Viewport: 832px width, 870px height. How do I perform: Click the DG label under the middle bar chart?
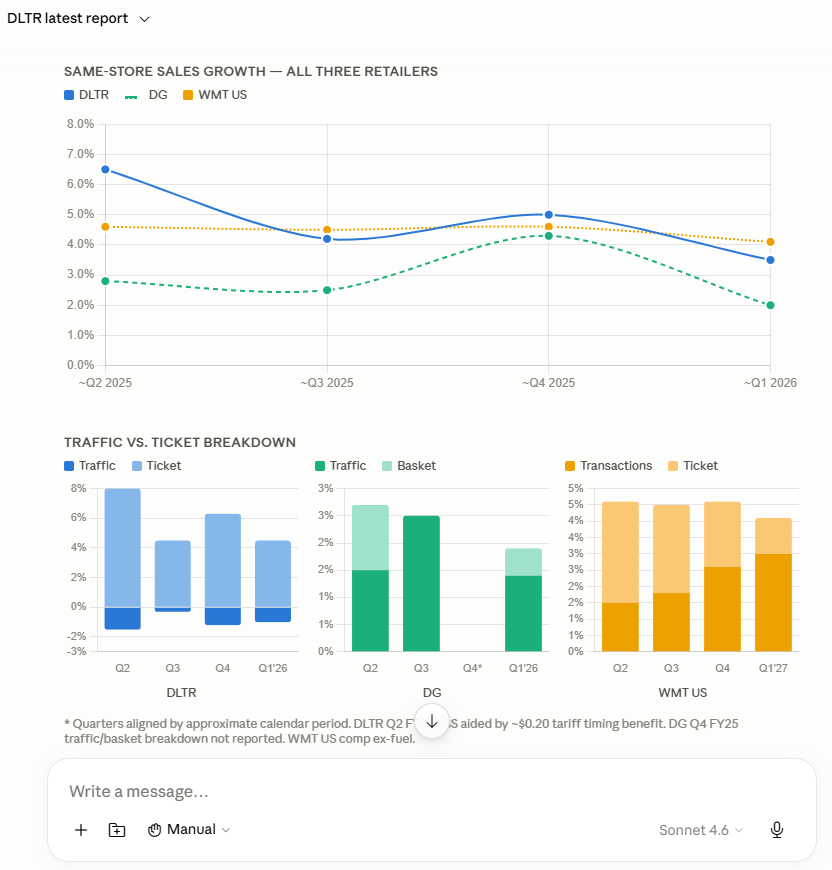[432, 692]
